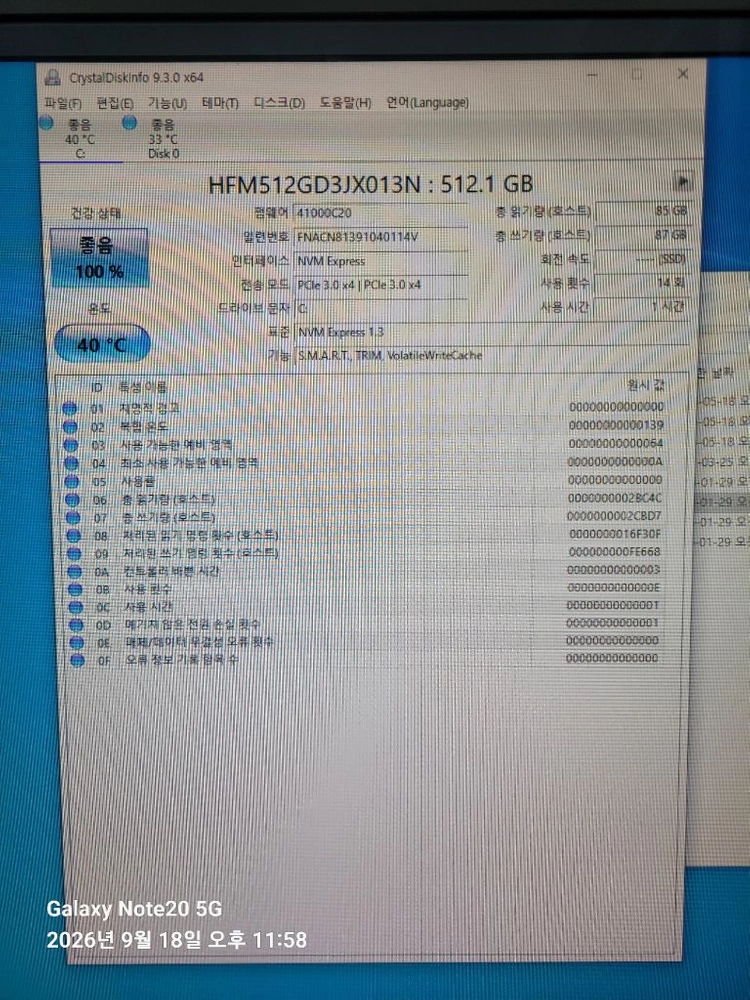Click the status dot for attribute 0A
The image size is (750, 1000).
point(75,571)
